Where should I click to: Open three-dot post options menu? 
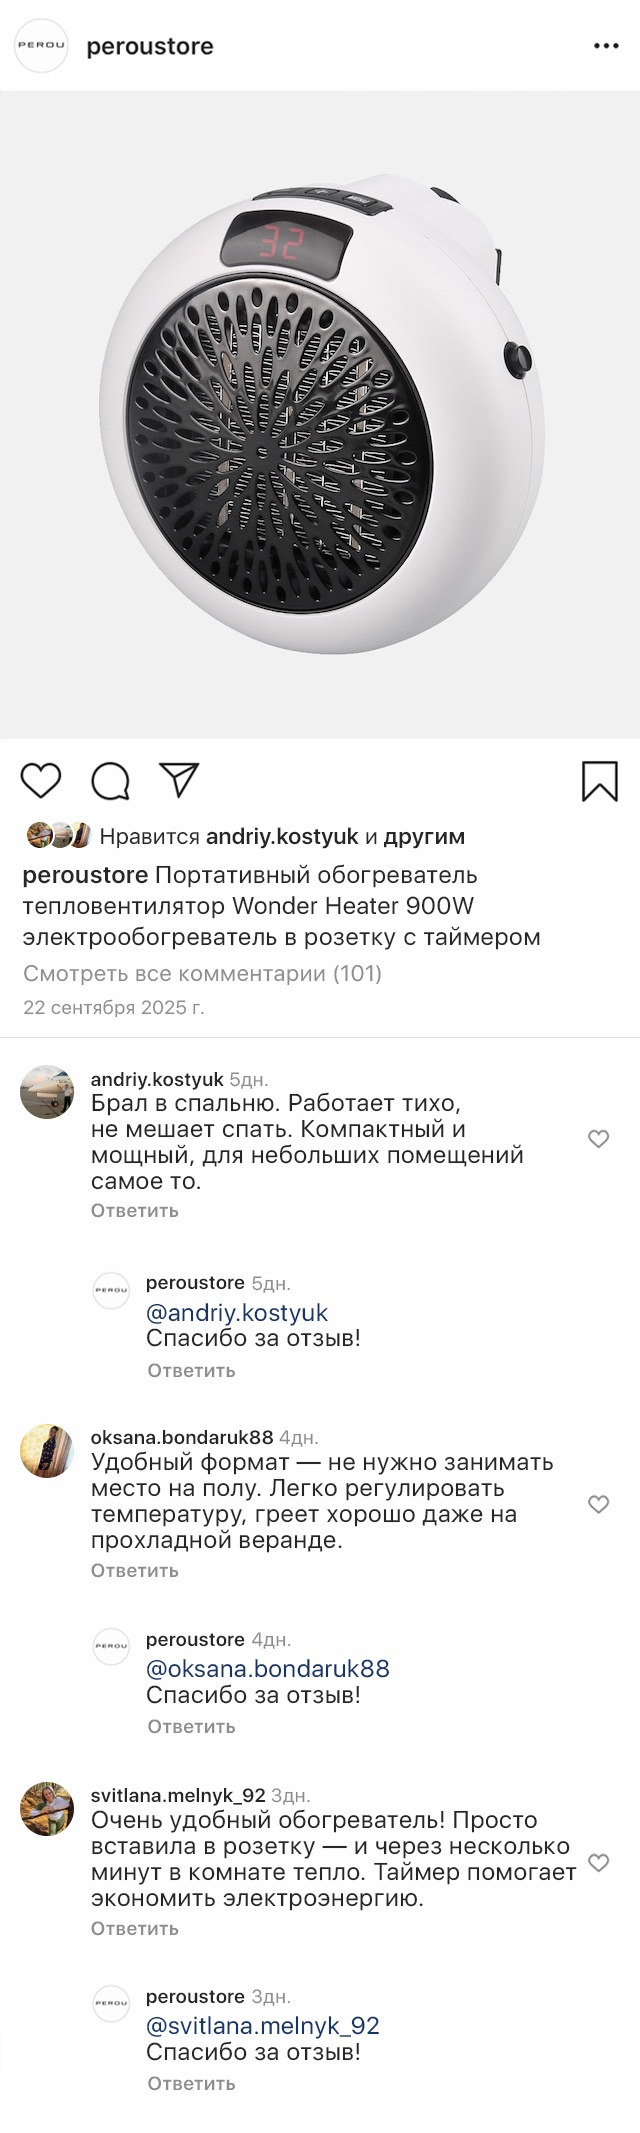coord(606,47)
